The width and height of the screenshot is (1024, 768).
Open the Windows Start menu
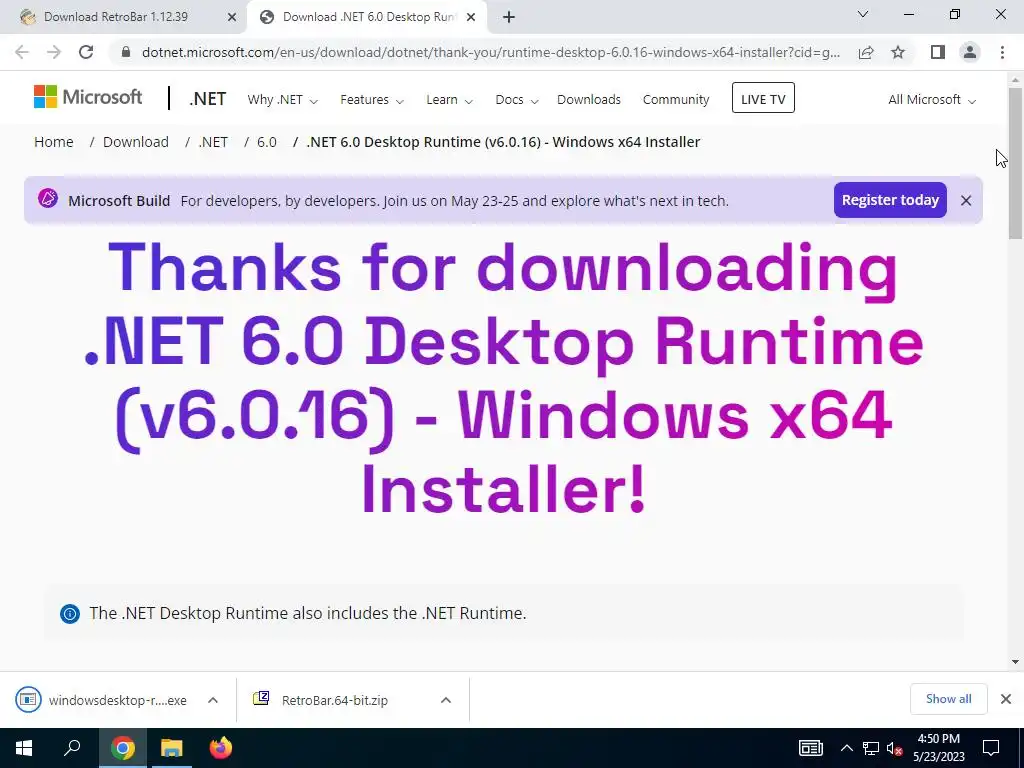pyautogui.click(x=24, y=748)
